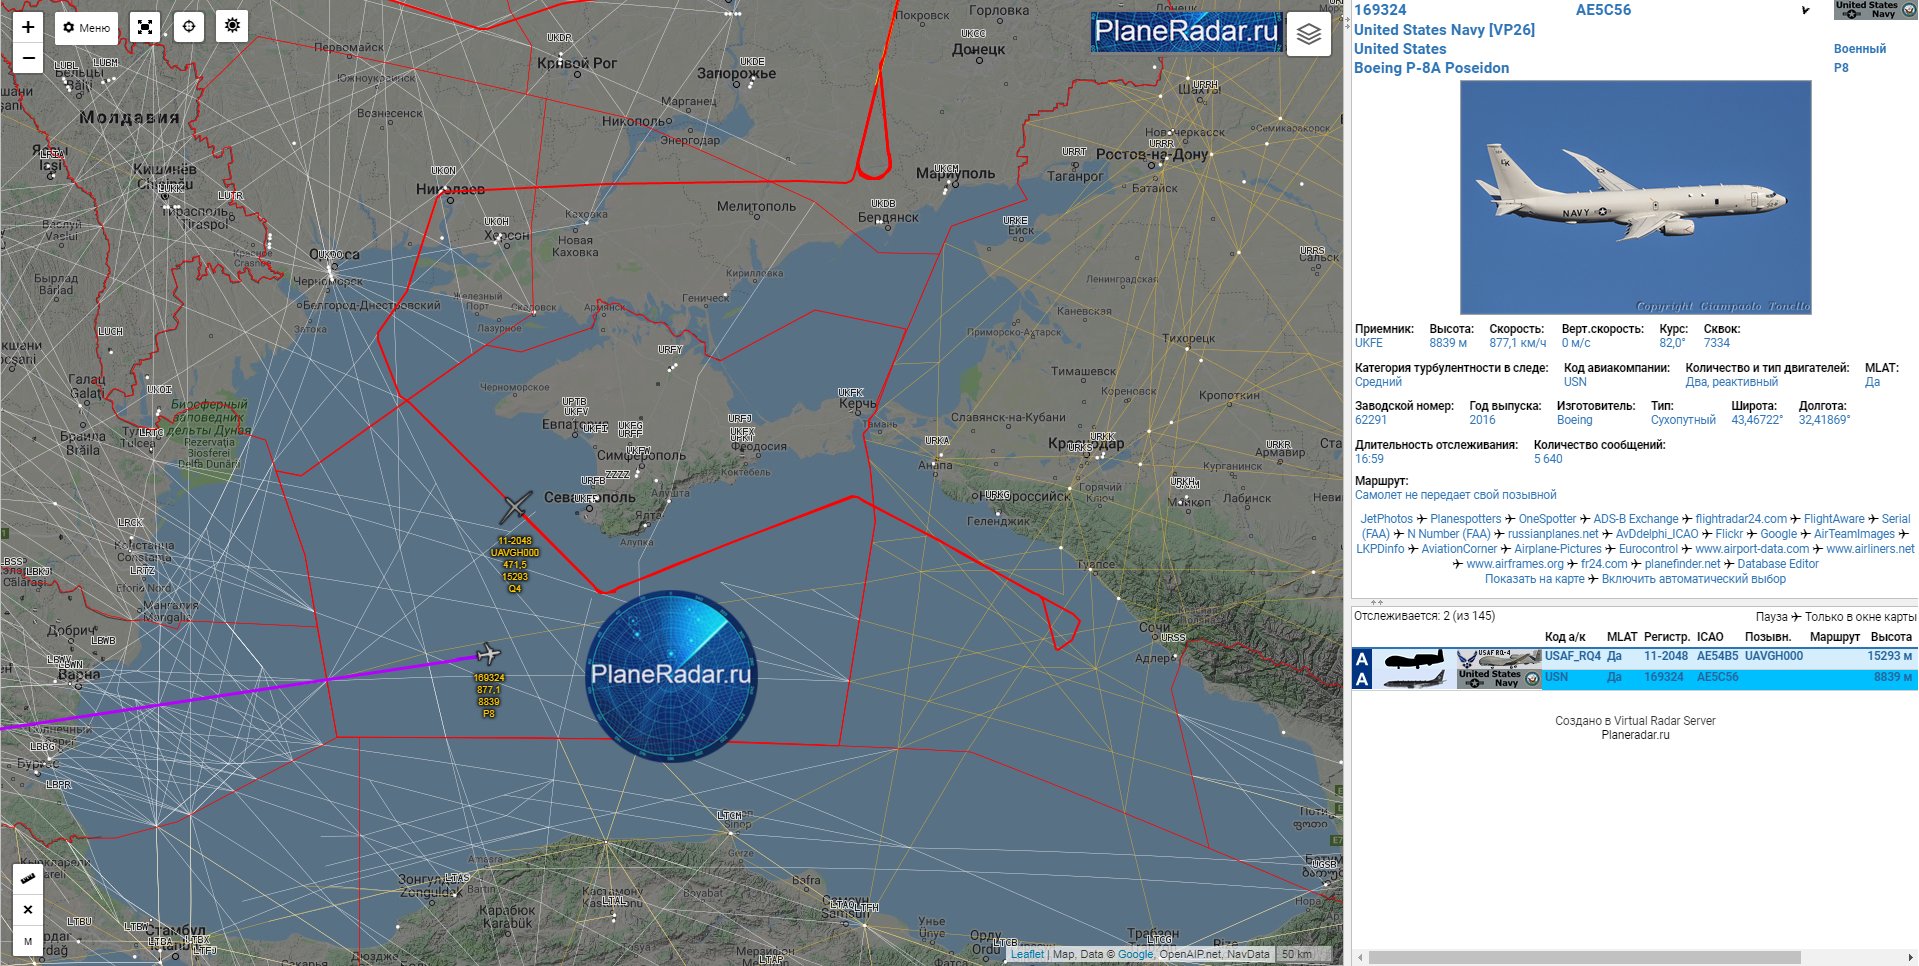Collapse the aircraft details arrow

coord(1806,11)
